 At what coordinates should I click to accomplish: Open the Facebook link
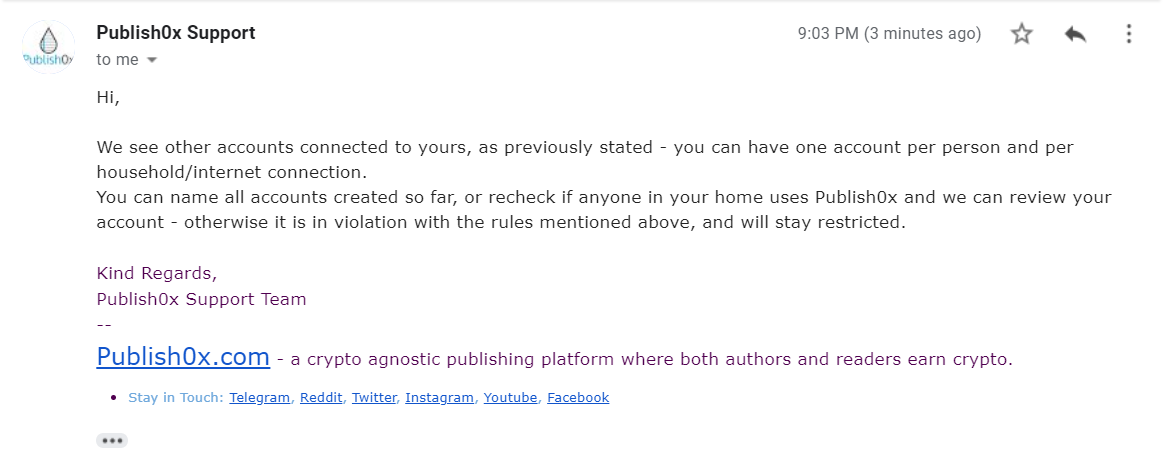[x=578, y=398]
